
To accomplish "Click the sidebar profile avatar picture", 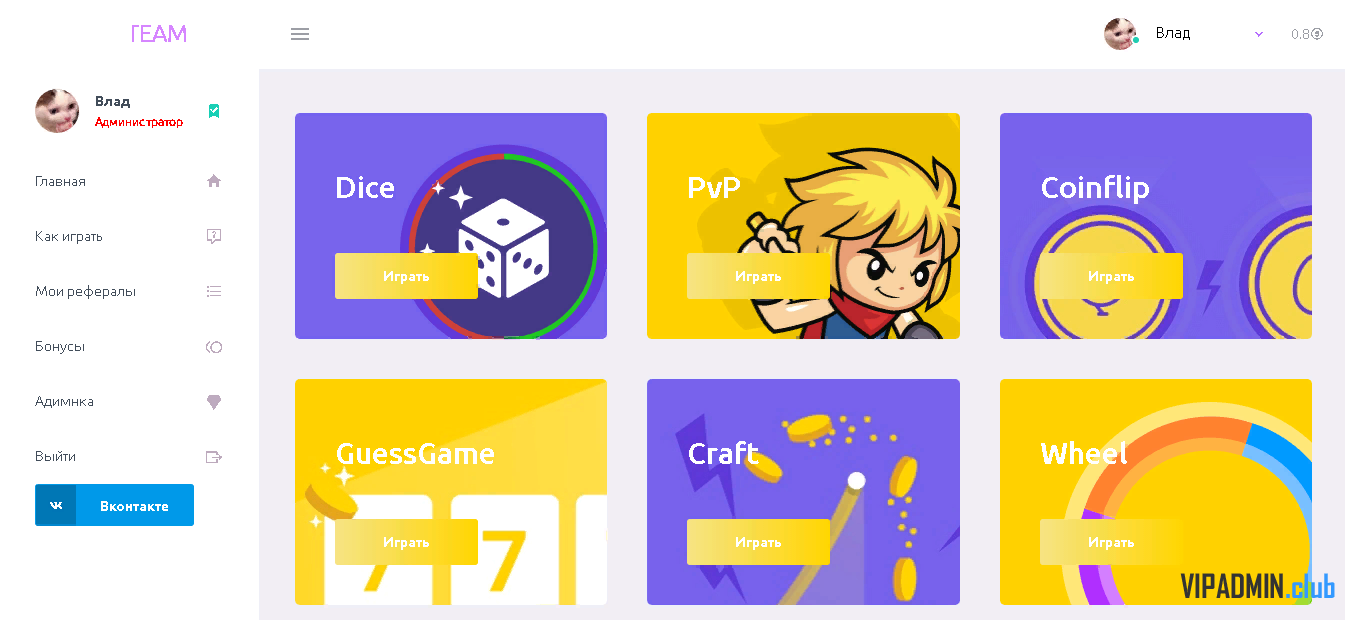I will pos(57,111).
